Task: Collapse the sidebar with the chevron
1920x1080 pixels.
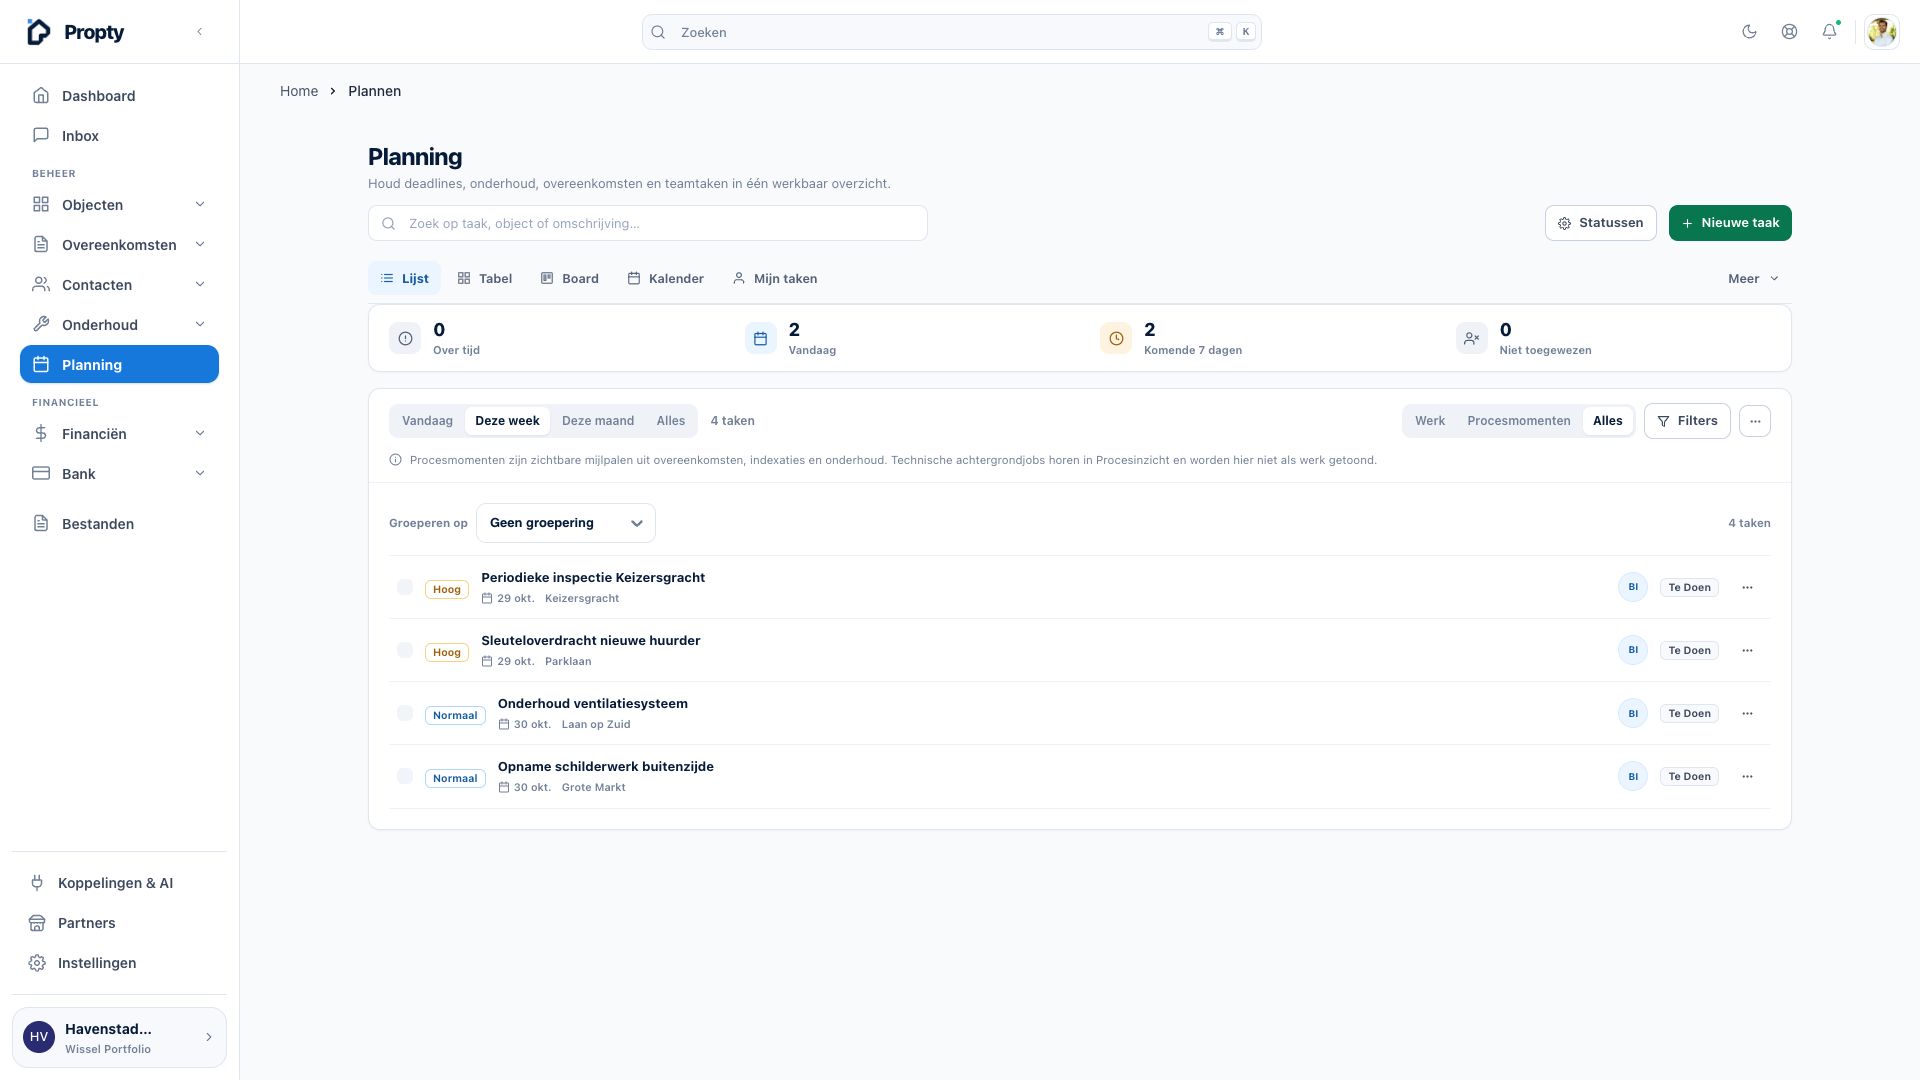Action: pyautogui.click(x=199, y=32)
